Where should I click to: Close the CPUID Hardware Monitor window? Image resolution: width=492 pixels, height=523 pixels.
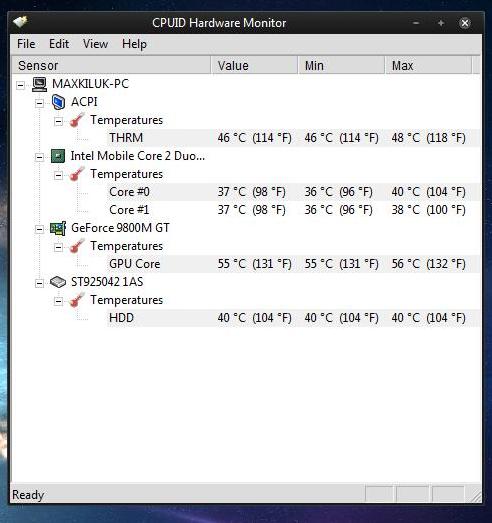[x=465, y=23]
